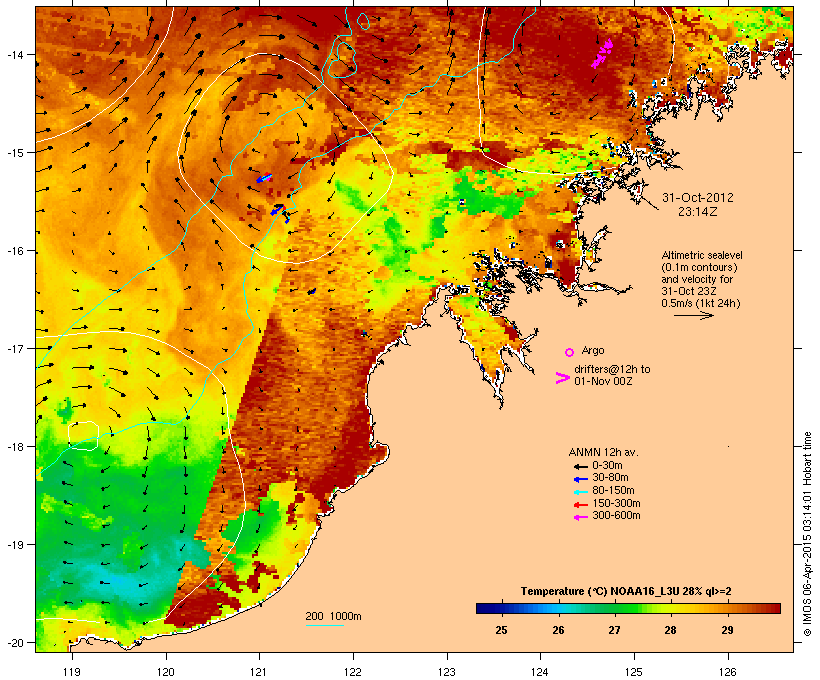The height and width of the screenshot is (680, 820).
Task: Click the IMOS copyright timestamp text
Action: click(x=807, y=535)
